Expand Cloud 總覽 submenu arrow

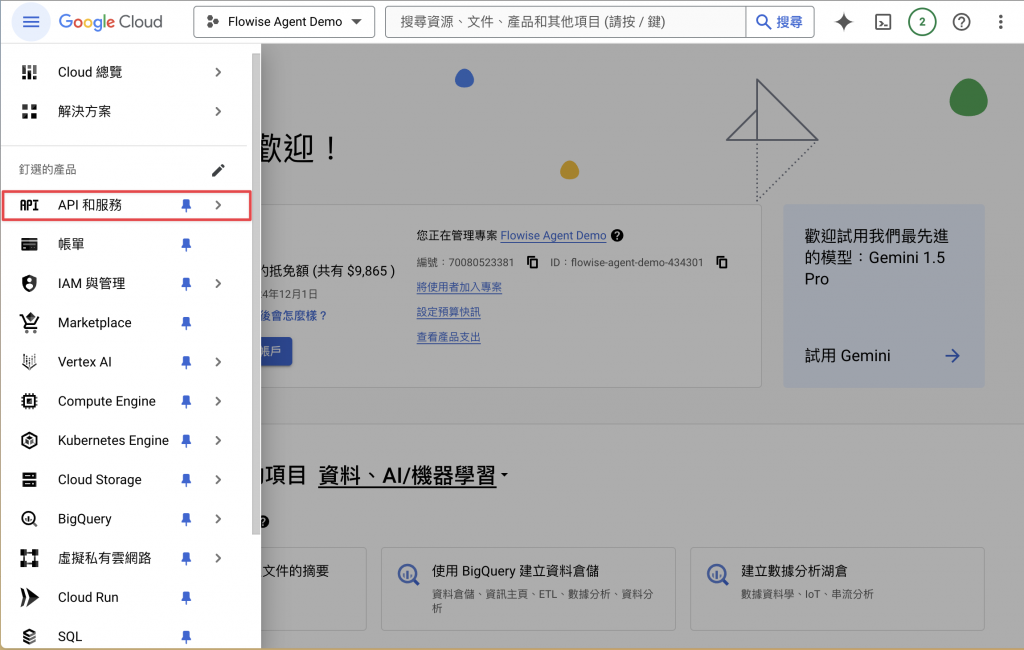click(x=218, y=72)
